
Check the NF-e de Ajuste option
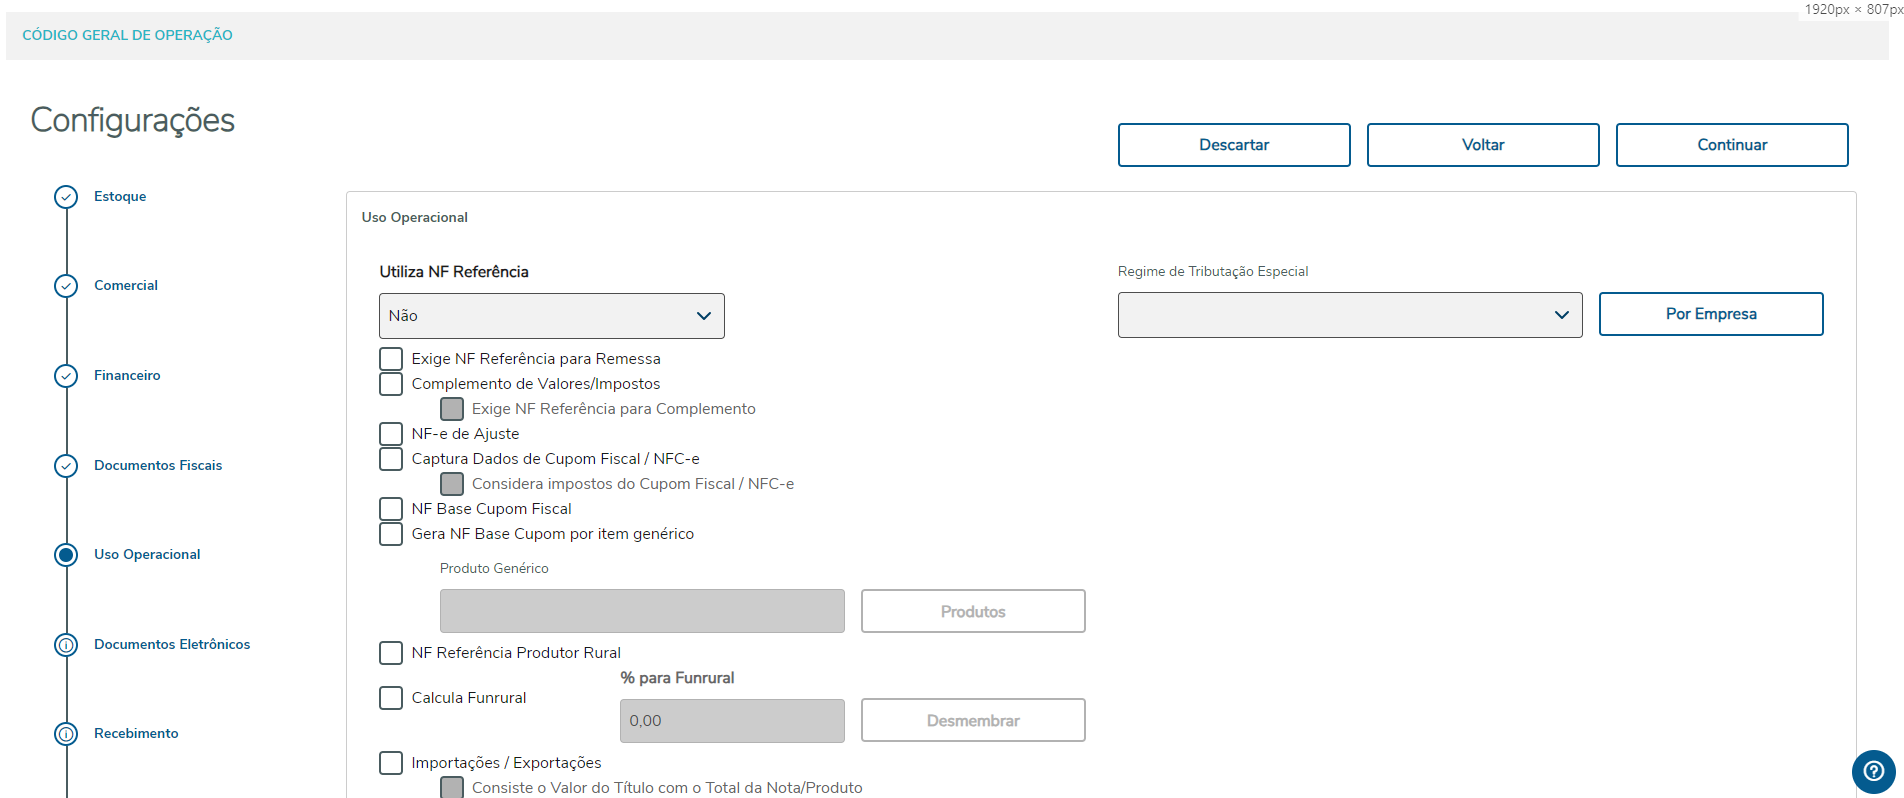pyautogui.click(x=391, y=434)
